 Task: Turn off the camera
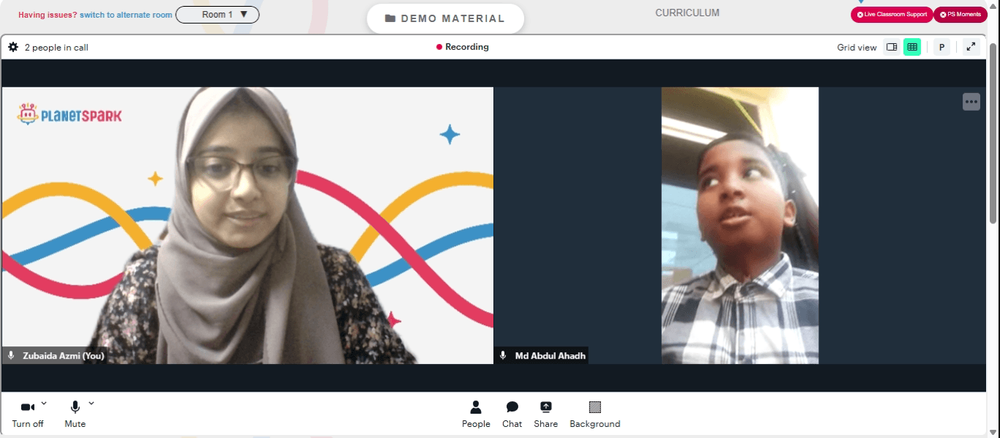[27, 414]
